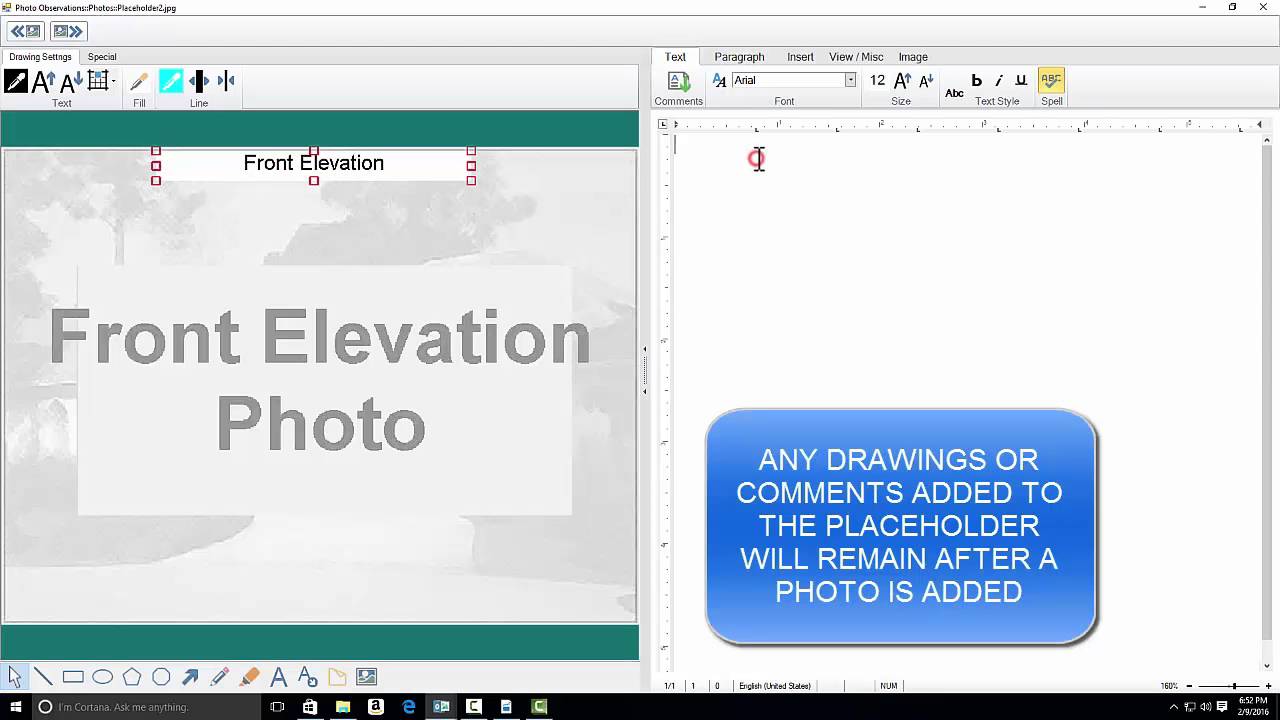1280x720 pixels.
Task: Increase the line thickness
Action: [199, 82]
